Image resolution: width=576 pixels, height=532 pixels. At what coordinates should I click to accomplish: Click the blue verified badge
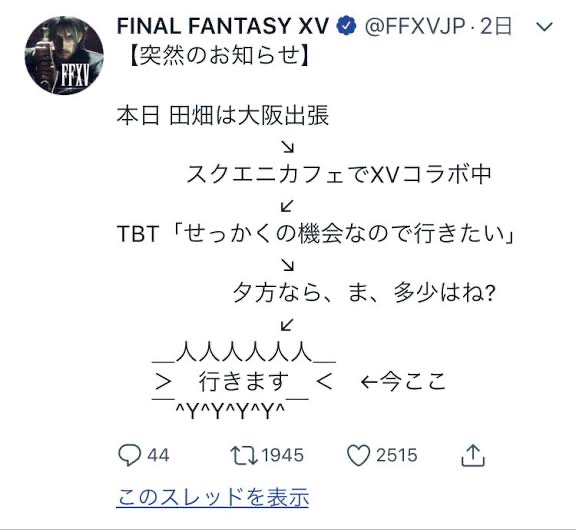(x=346, y=26)
